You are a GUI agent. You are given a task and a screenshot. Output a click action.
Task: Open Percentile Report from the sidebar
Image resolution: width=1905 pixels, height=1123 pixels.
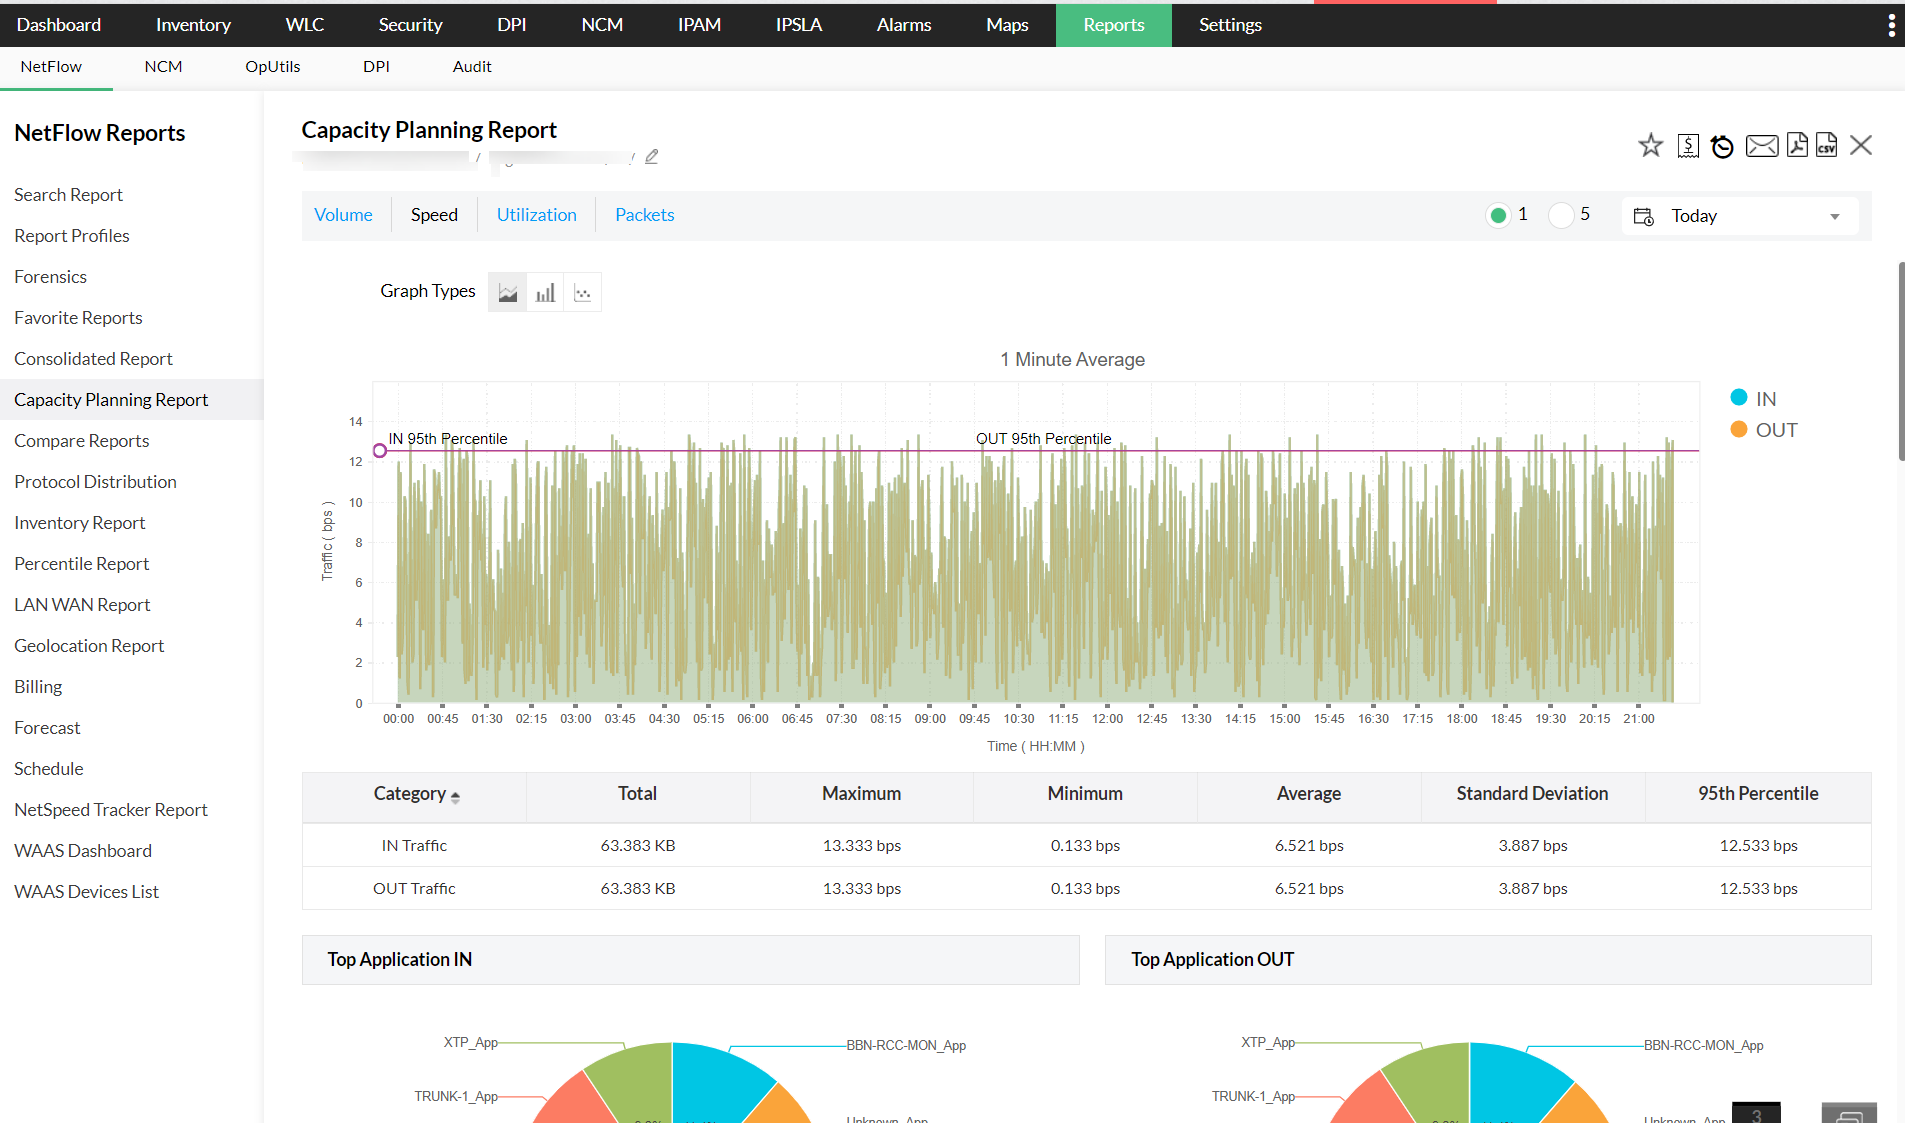point(81,564)
